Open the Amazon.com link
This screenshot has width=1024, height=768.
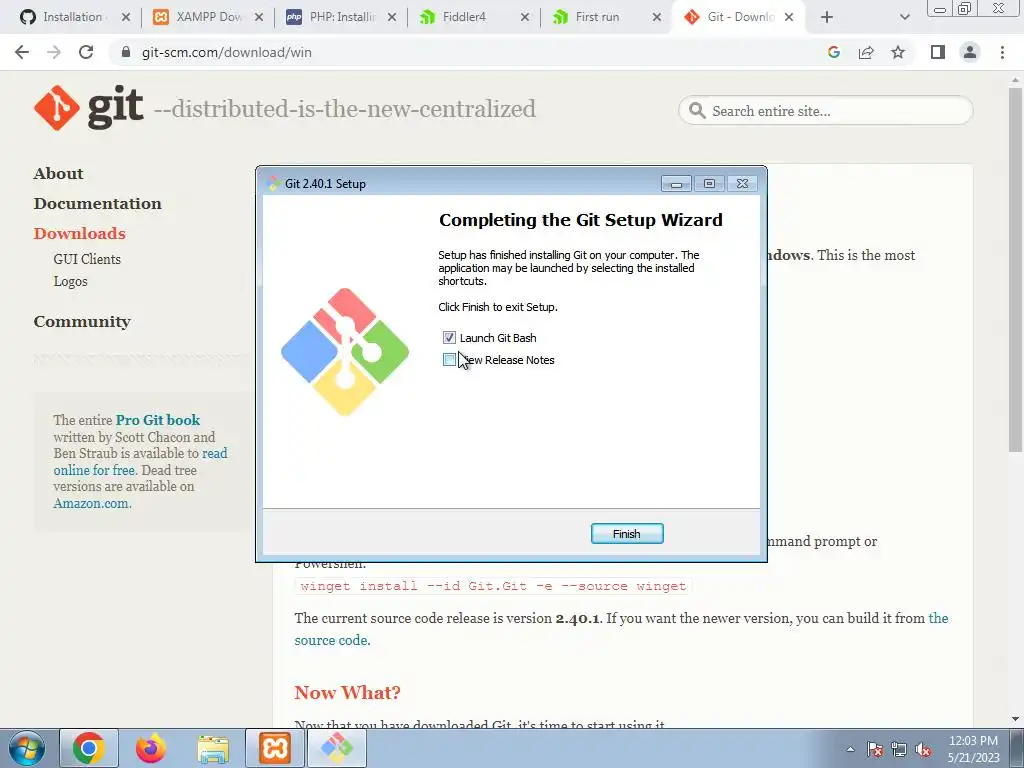tap(92, 504)
